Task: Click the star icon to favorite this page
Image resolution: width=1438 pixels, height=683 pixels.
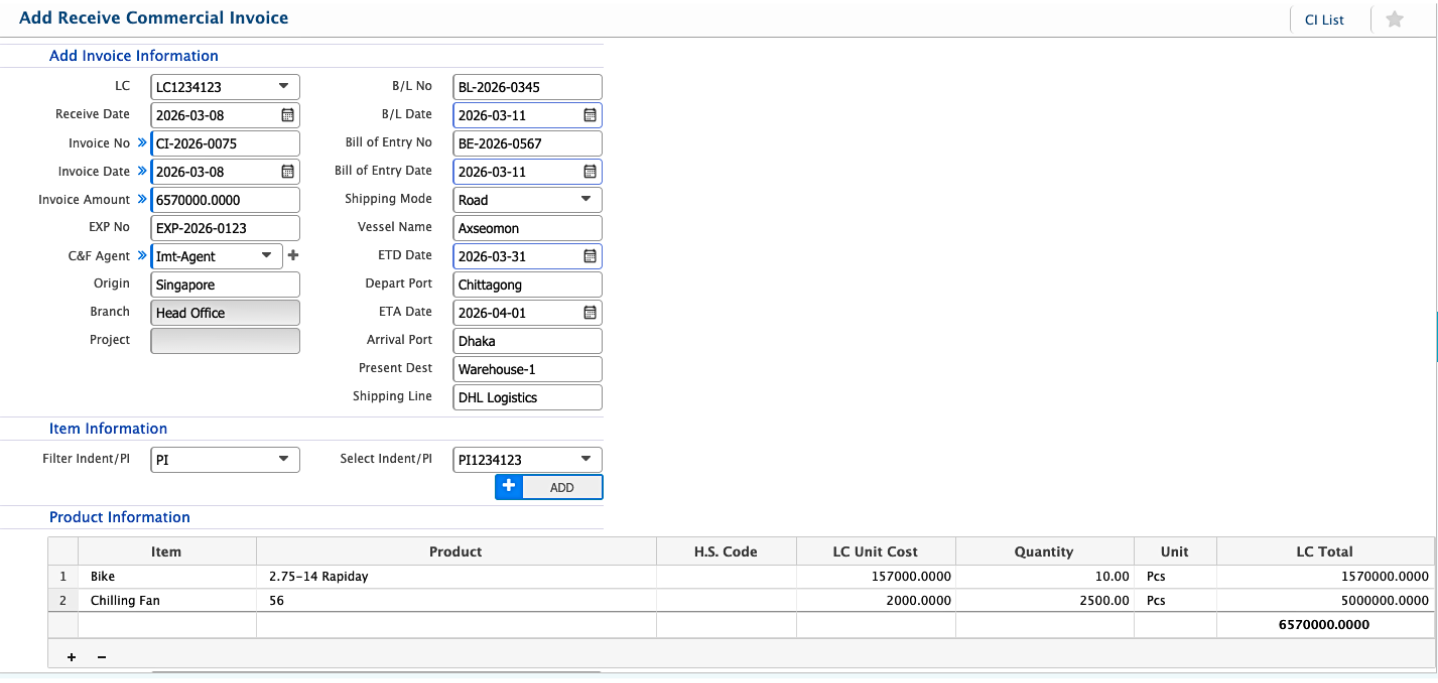Action: click(x=1394, y=18)
